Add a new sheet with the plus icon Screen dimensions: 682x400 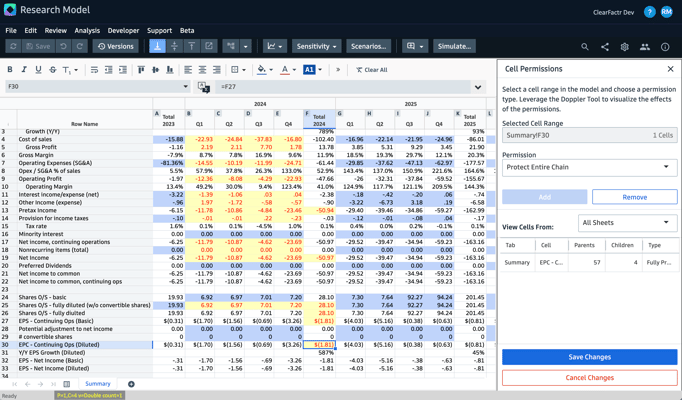(131, 384)
